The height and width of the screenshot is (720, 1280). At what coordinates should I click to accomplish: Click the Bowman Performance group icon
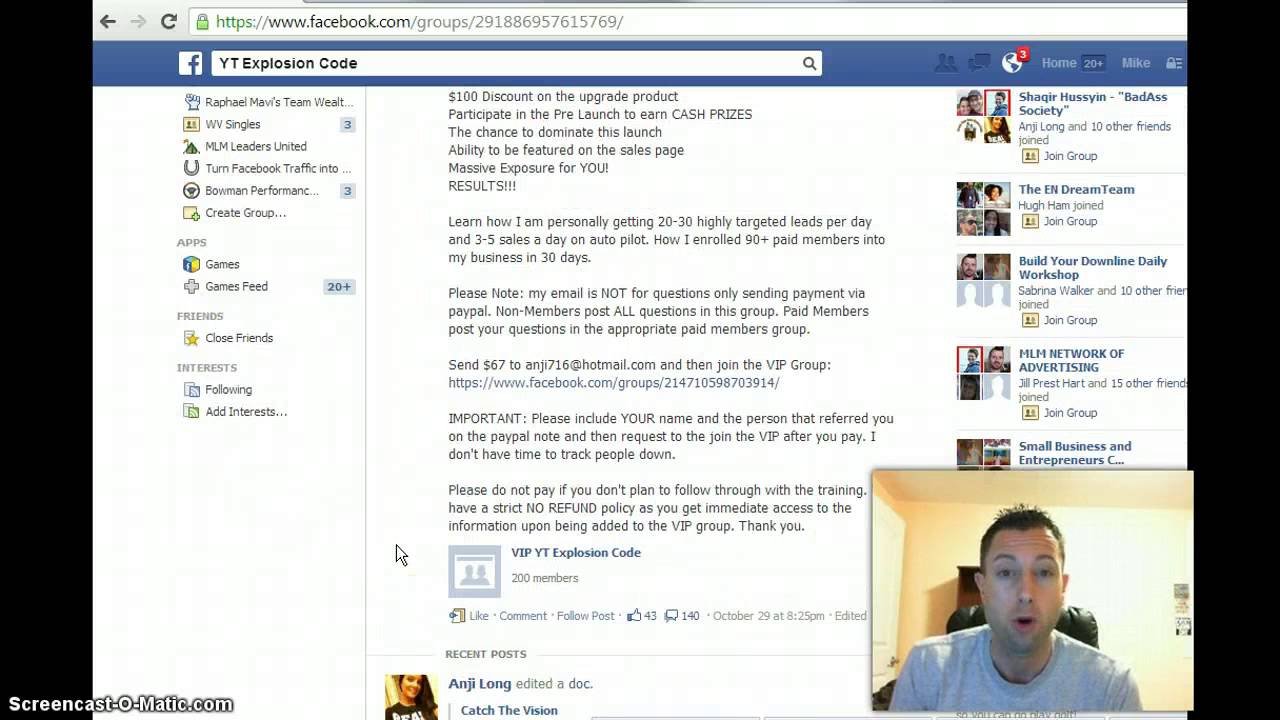[x=191, y=190]
